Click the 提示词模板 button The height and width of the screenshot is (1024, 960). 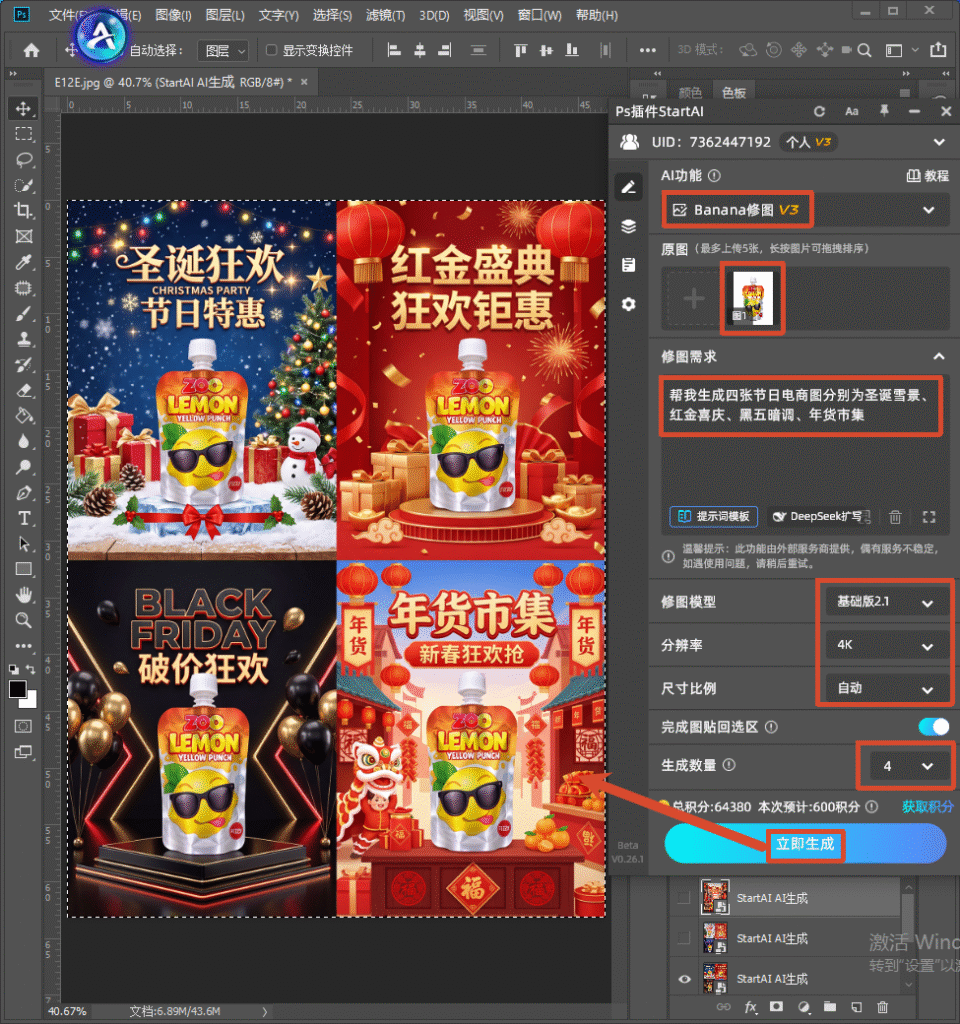point(714,517)
